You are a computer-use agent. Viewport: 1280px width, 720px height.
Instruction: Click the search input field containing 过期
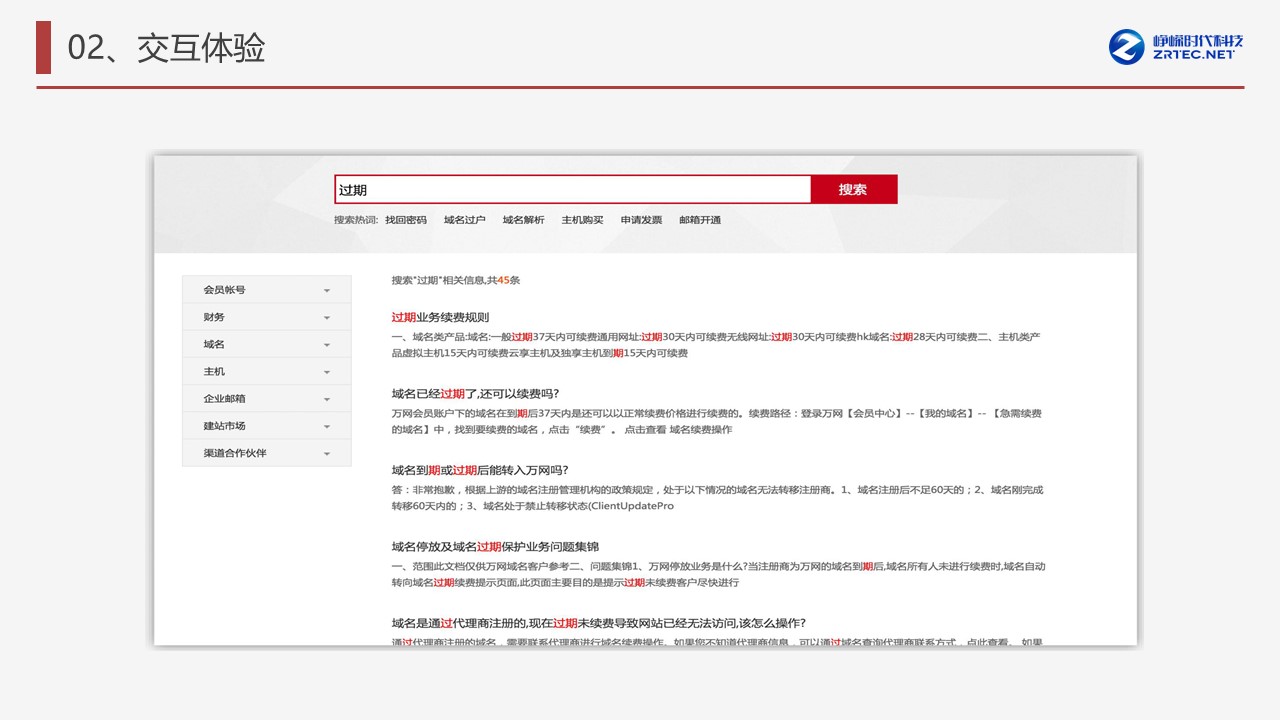point(572,190)
